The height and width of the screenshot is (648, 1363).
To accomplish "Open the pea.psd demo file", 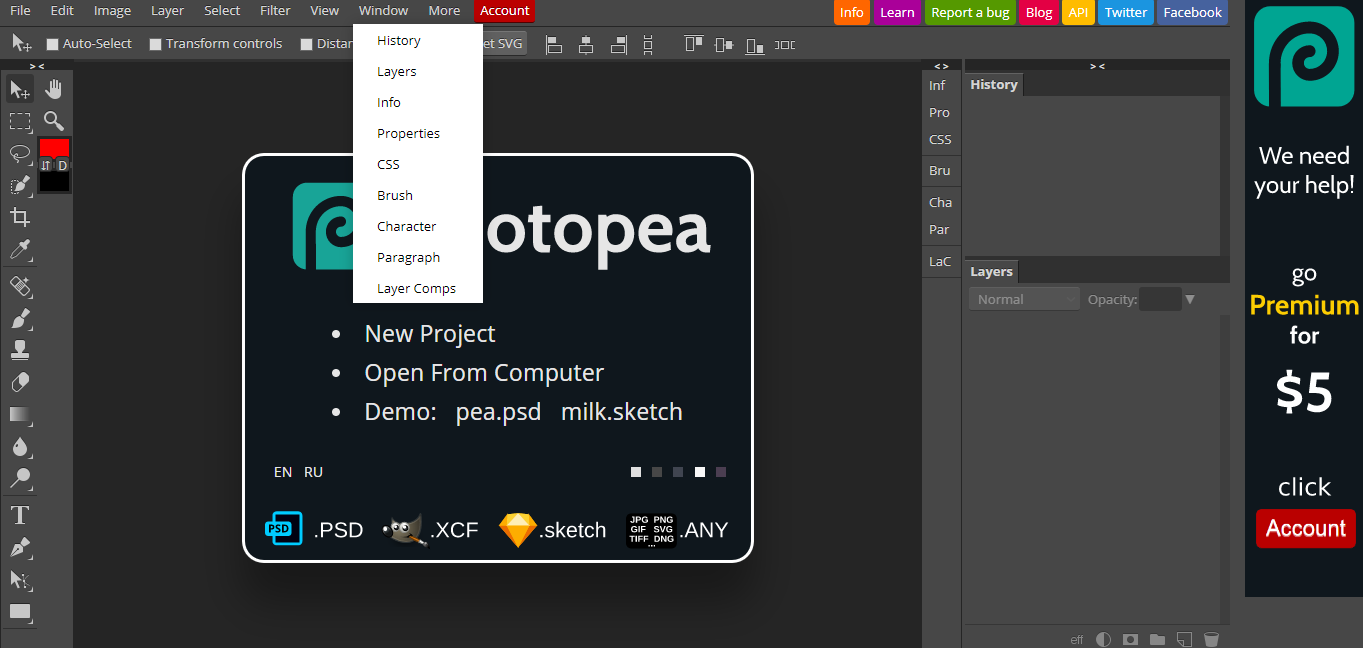I will [498, 412].
